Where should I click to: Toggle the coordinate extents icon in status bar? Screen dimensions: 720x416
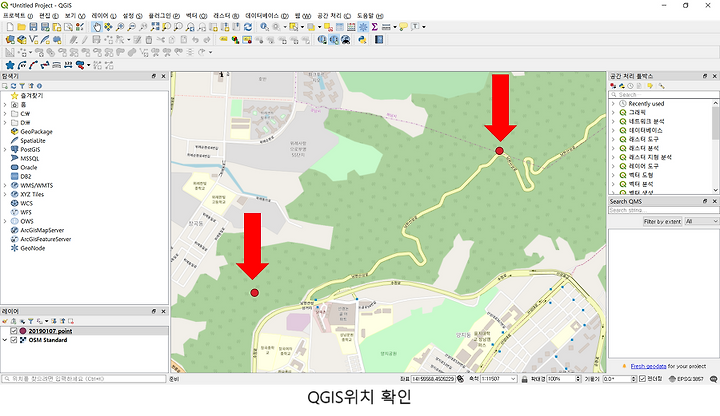(x=460, y=379)
